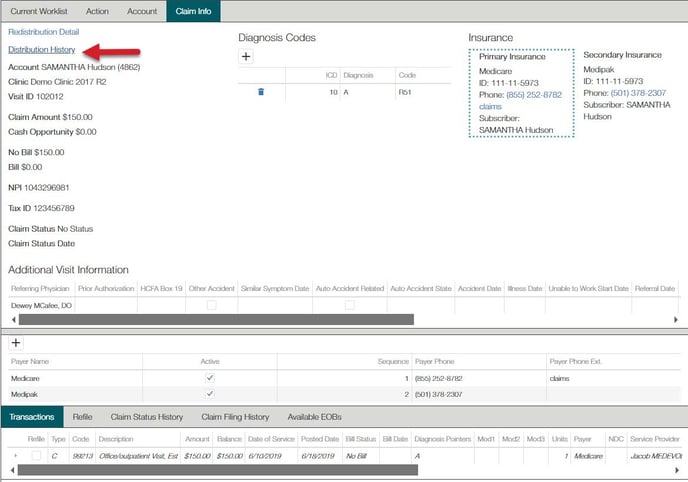
Task: Delete diagnosis code R51 with trash icon
Action: coord(261,91)
